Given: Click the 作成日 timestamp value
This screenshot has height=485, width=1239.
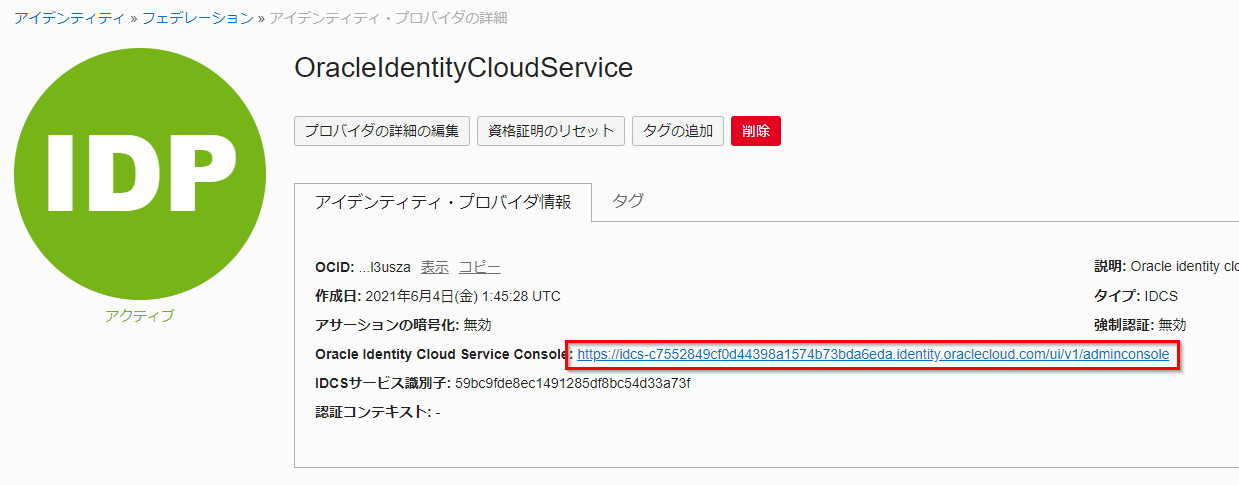Looking at the screenshot, I should [x=462, y=296].
